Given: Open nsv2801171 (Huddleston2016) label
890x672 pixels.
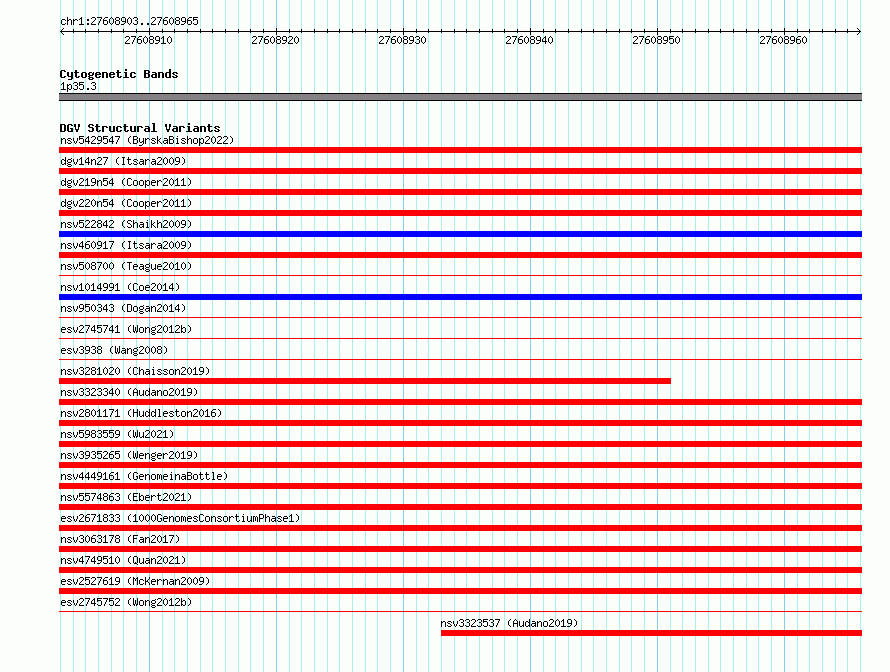Looking at the screenshot, I should 141,413.
